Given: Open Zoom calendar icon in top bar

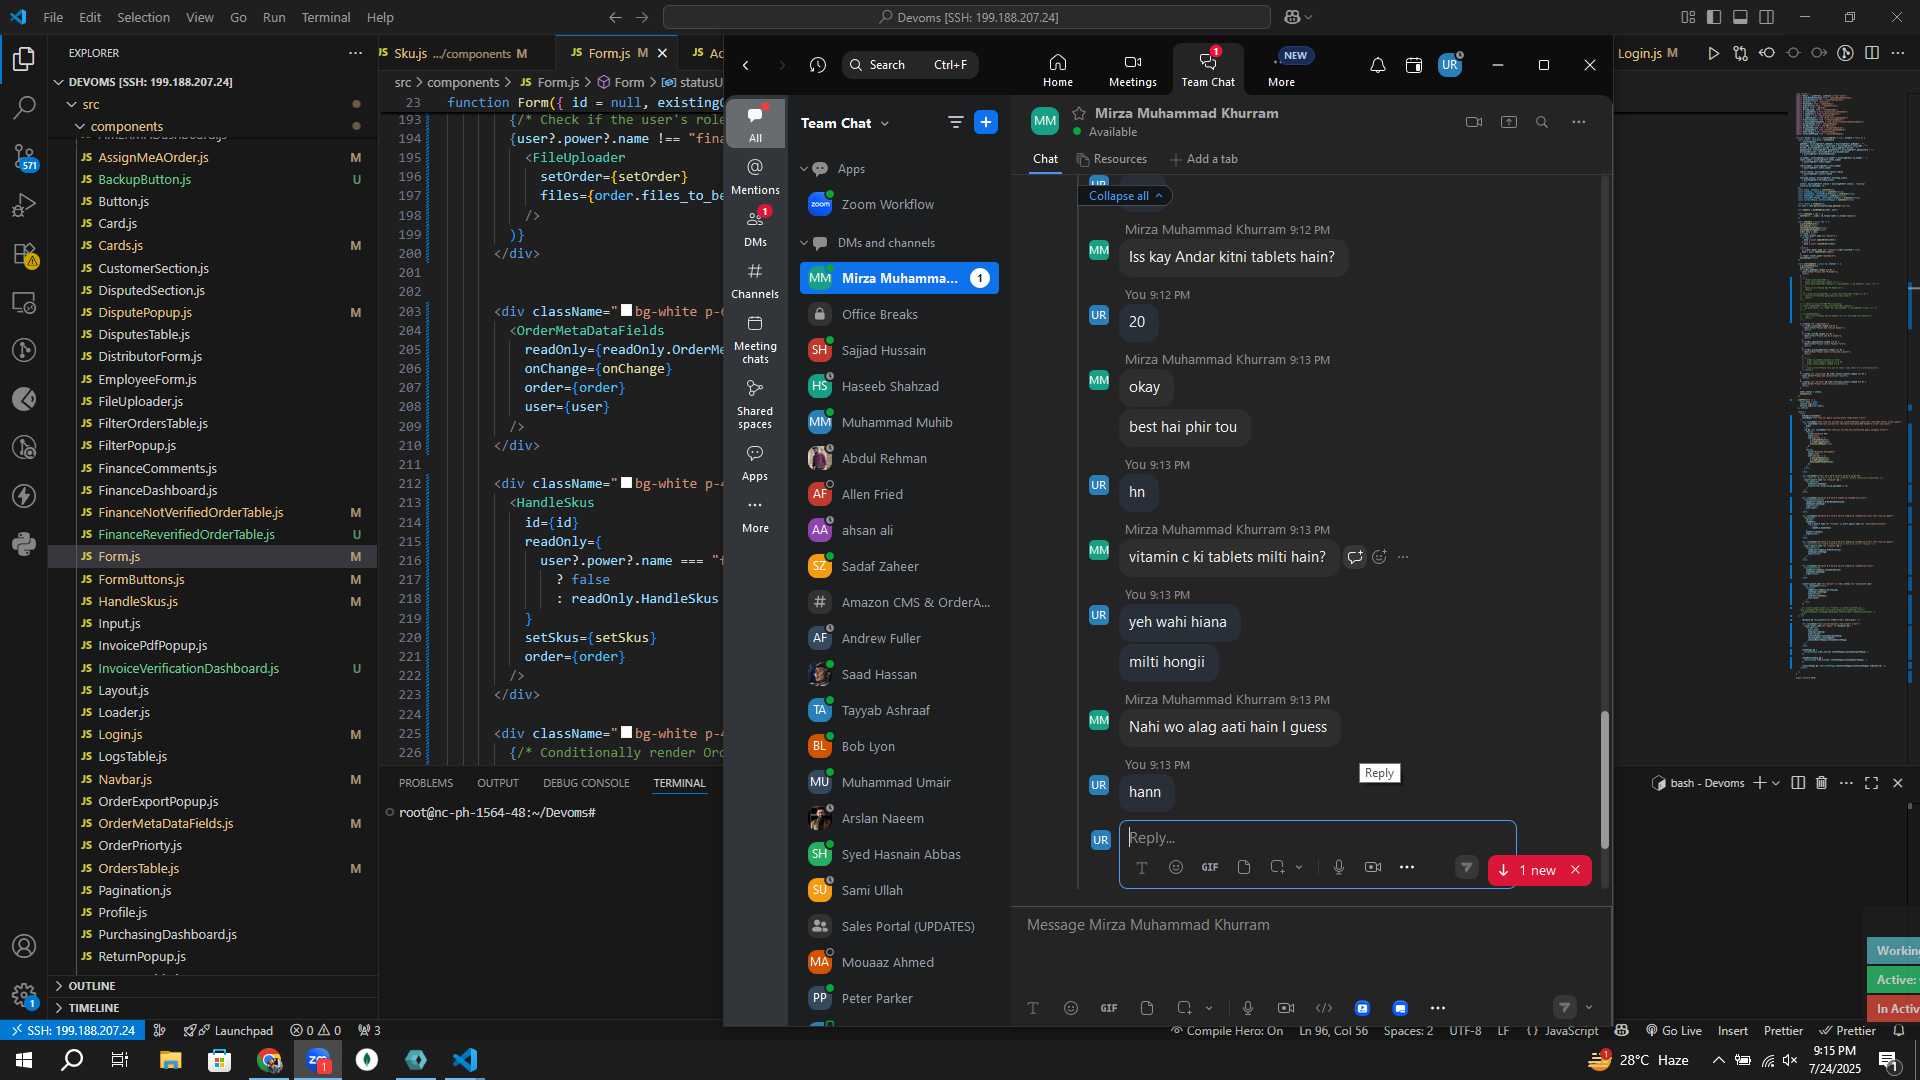Looking at the screenshot, I should click(1413, 65).
